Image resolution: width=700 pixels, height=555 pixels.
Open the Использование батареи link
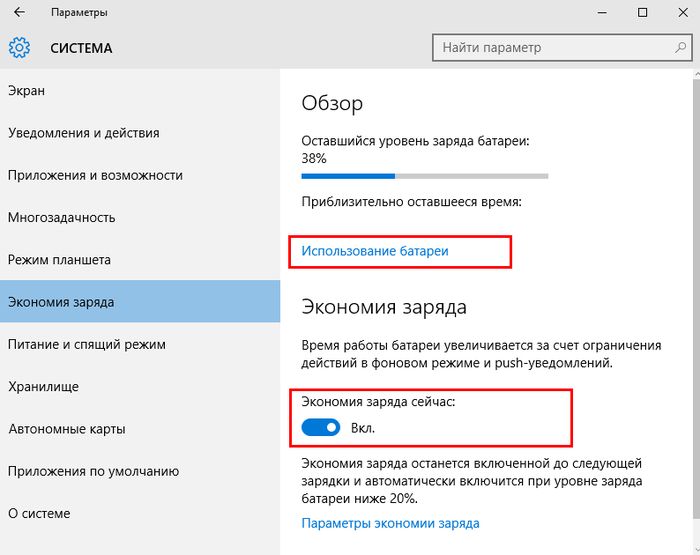click(375, 251)
